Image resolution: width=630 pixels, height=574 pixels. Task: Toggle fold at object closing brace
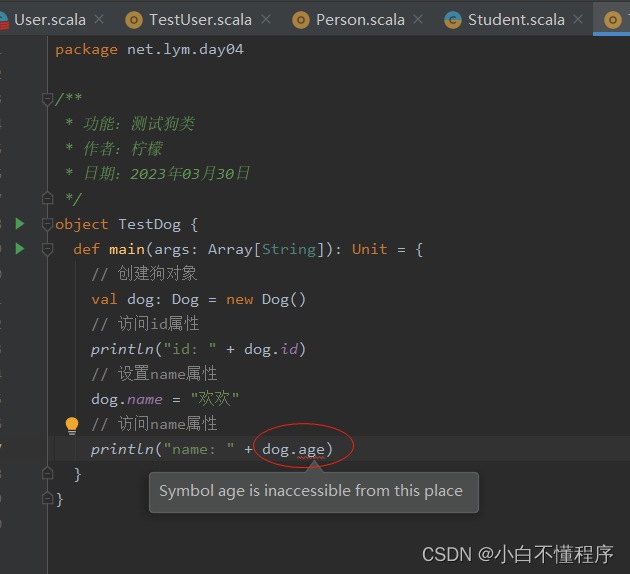pyautogui.click(x=47, y=499)
